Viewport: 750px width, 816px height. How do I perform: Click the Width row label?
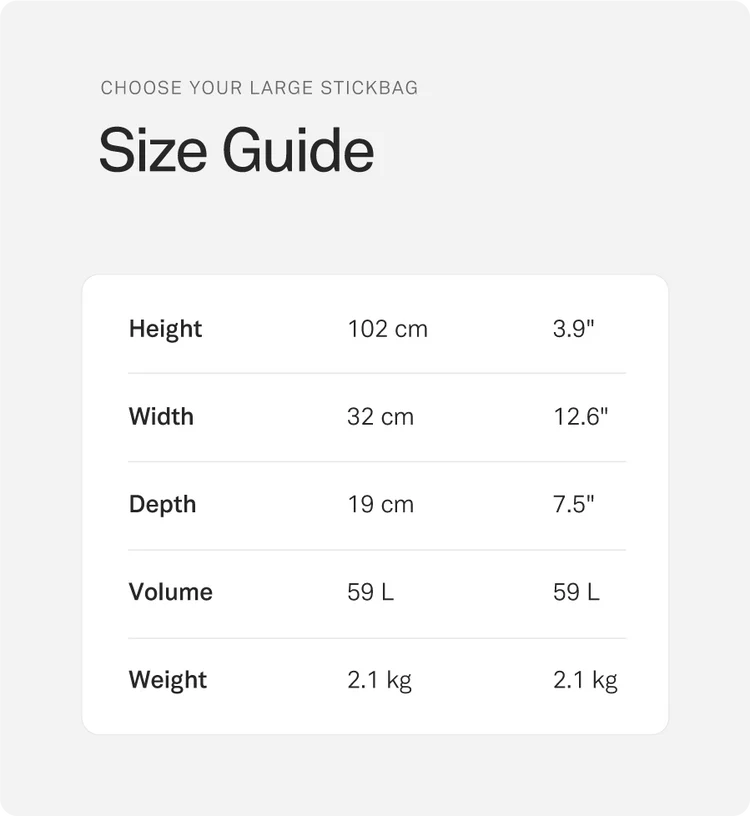tap(161, 417)
